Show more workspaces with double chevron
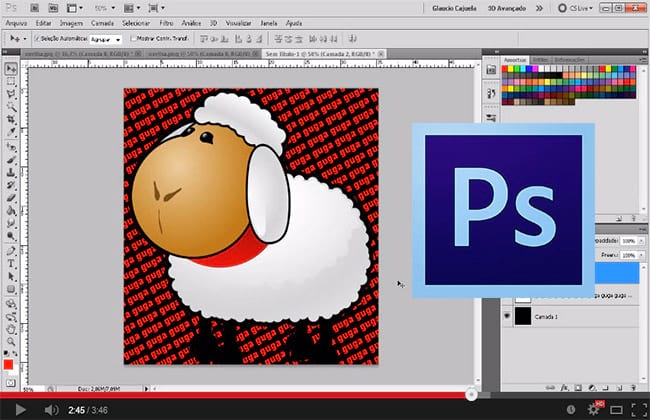The image size is (650, 420). pos(539,8)
